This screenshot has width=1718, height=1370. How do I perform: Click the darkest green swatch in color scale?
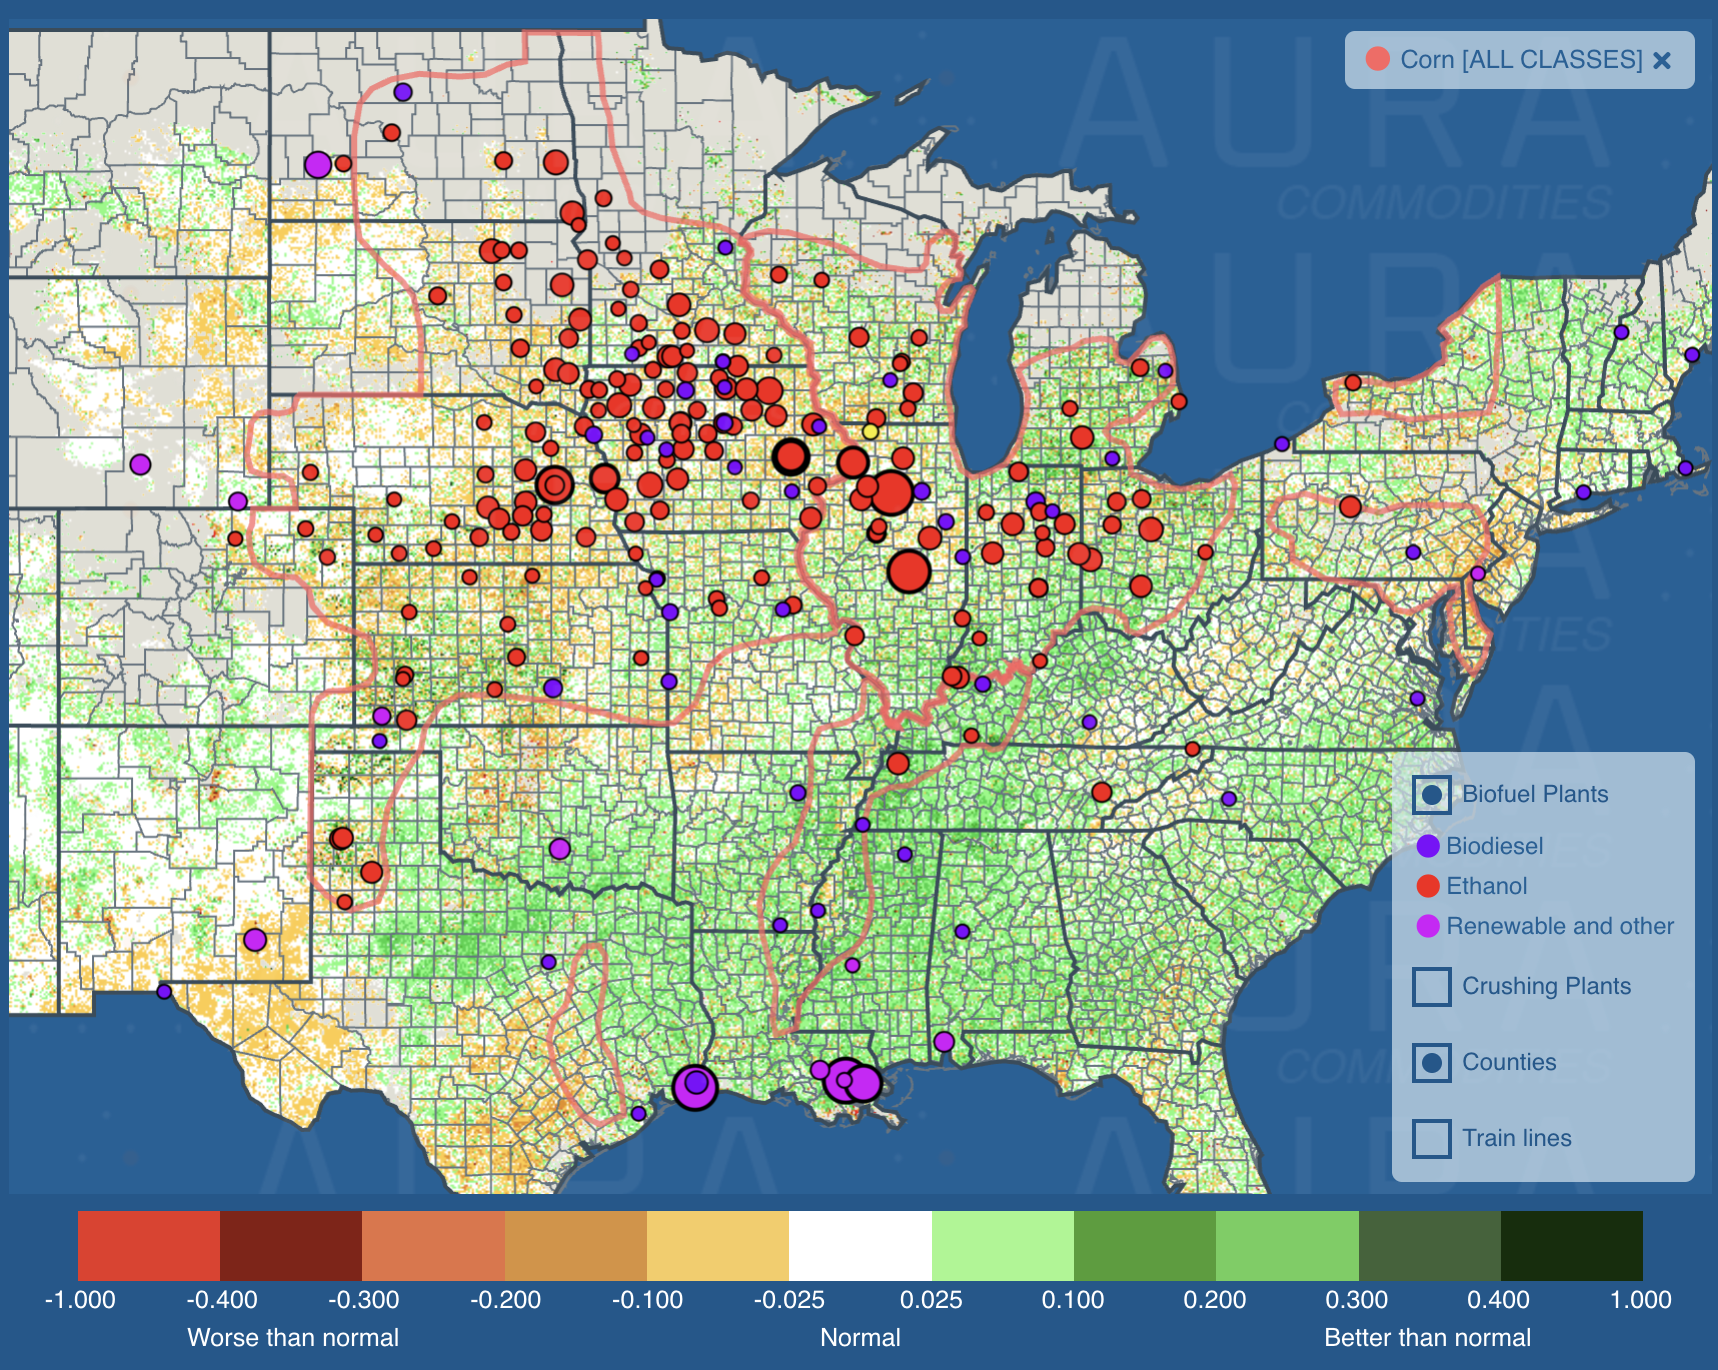pos(1571,1246)
